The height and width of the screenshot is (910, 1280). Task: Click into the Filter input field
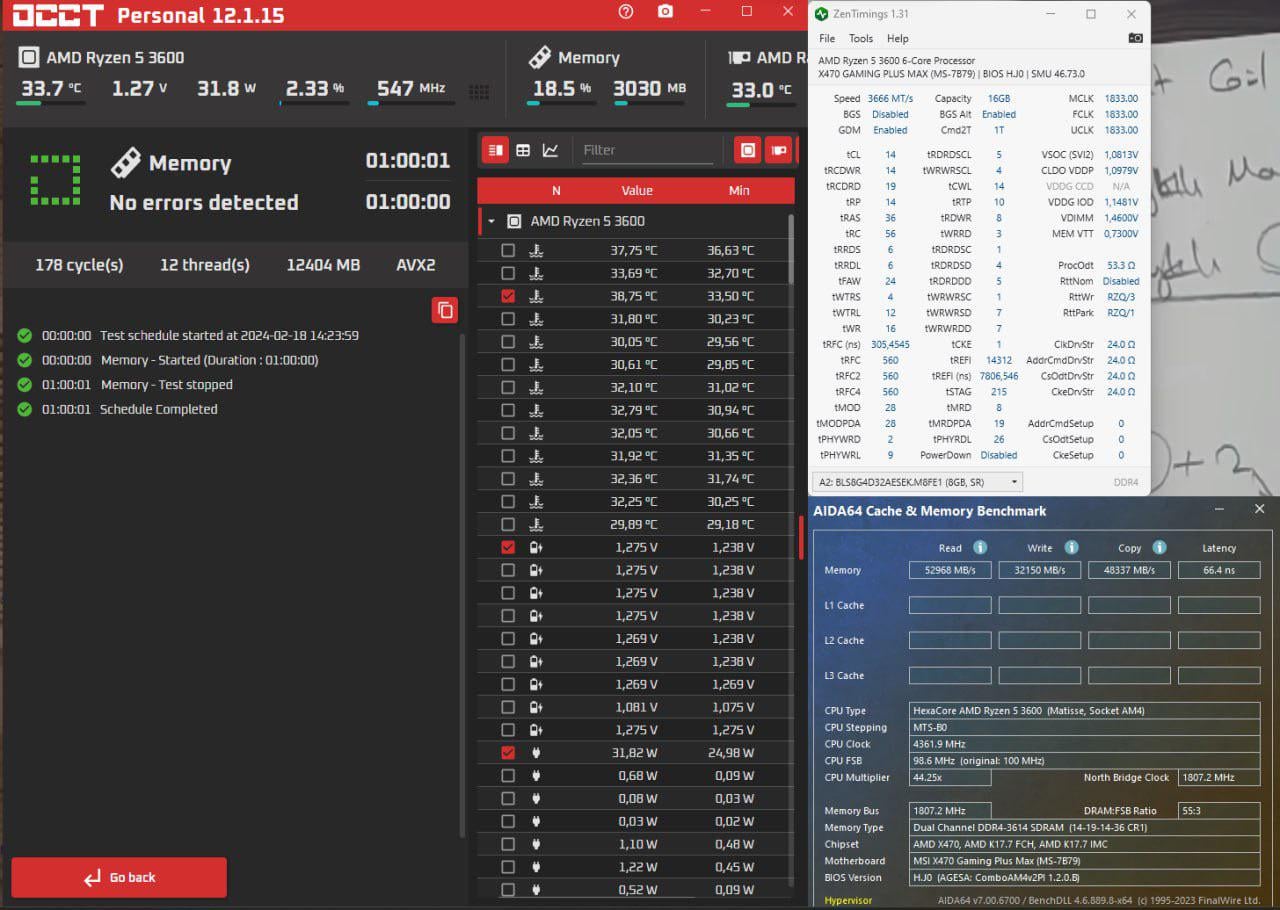pos(647,150)
